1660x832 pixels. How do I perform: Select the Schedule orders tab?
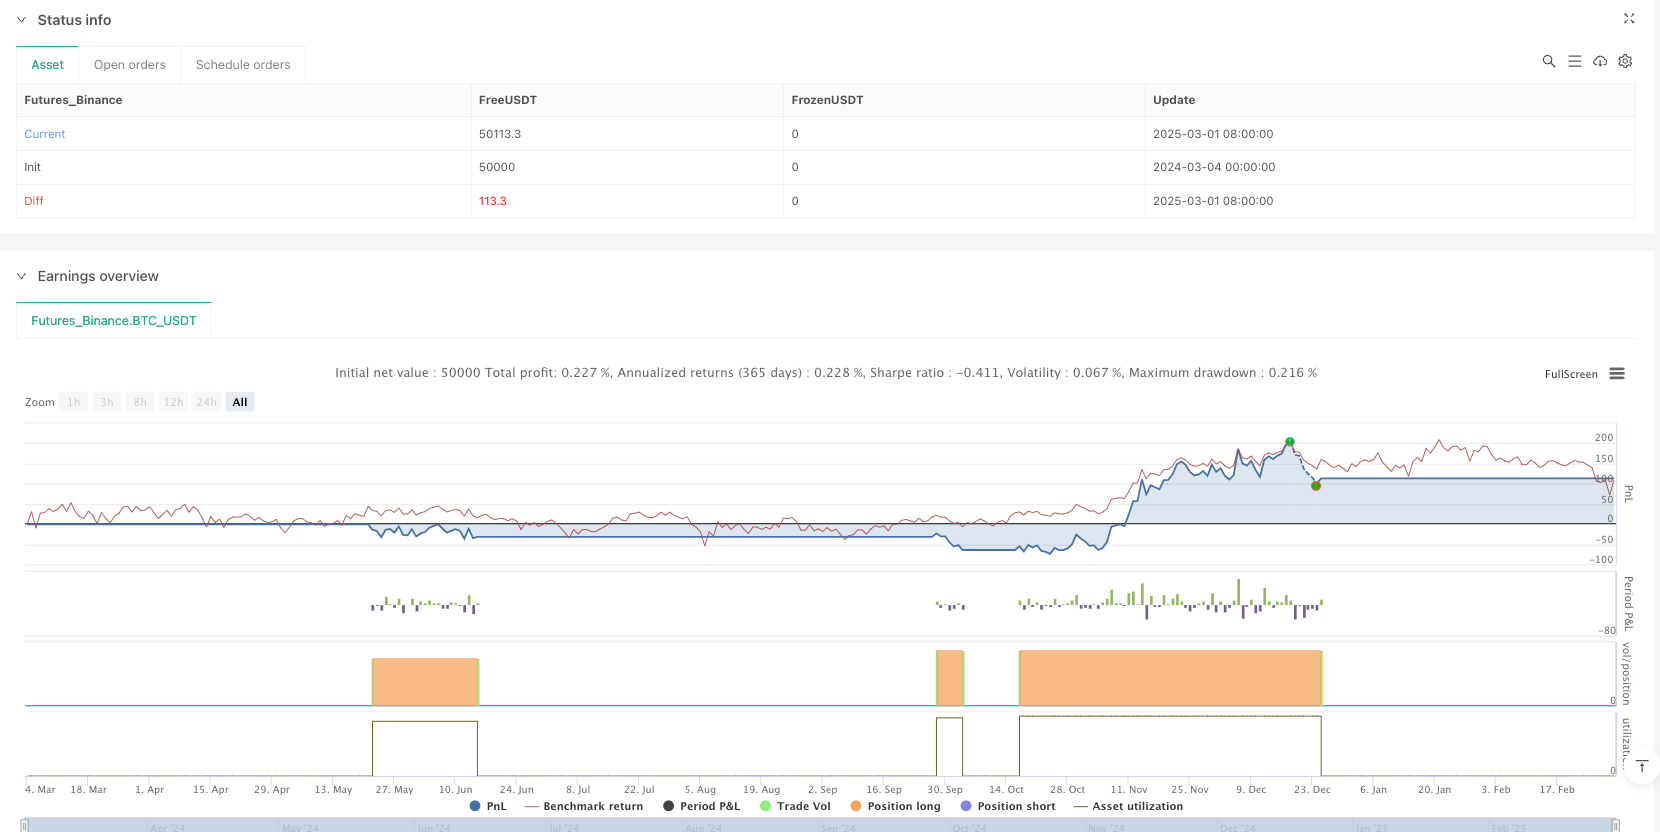point(243,65)
